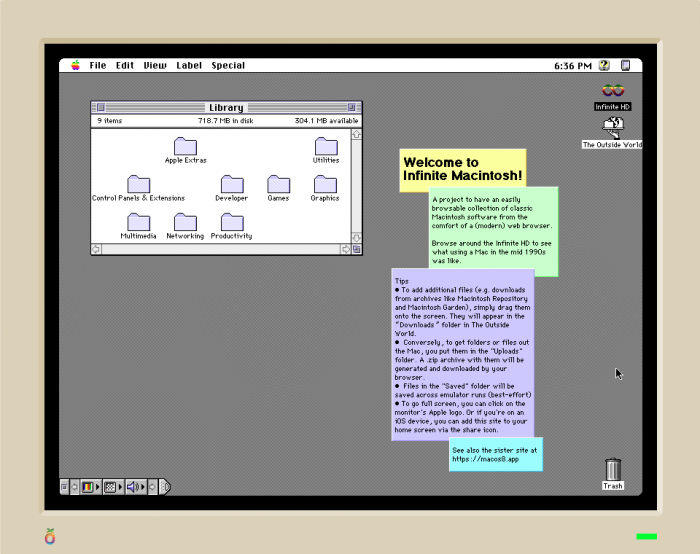Click the "9 items" text in Library header

pos(110,121)
